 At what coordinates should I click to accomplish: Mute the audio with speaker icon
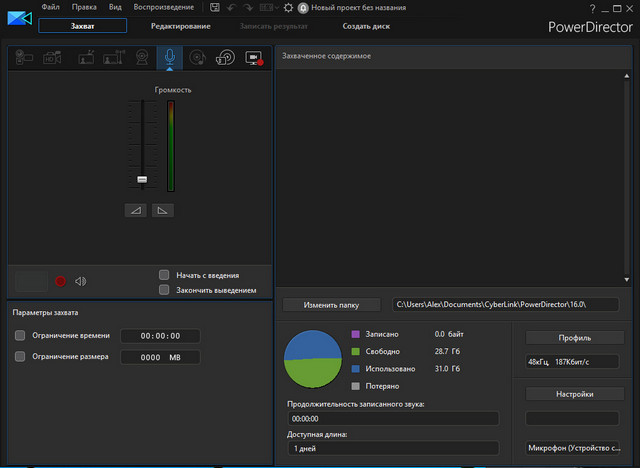[81, 282]
